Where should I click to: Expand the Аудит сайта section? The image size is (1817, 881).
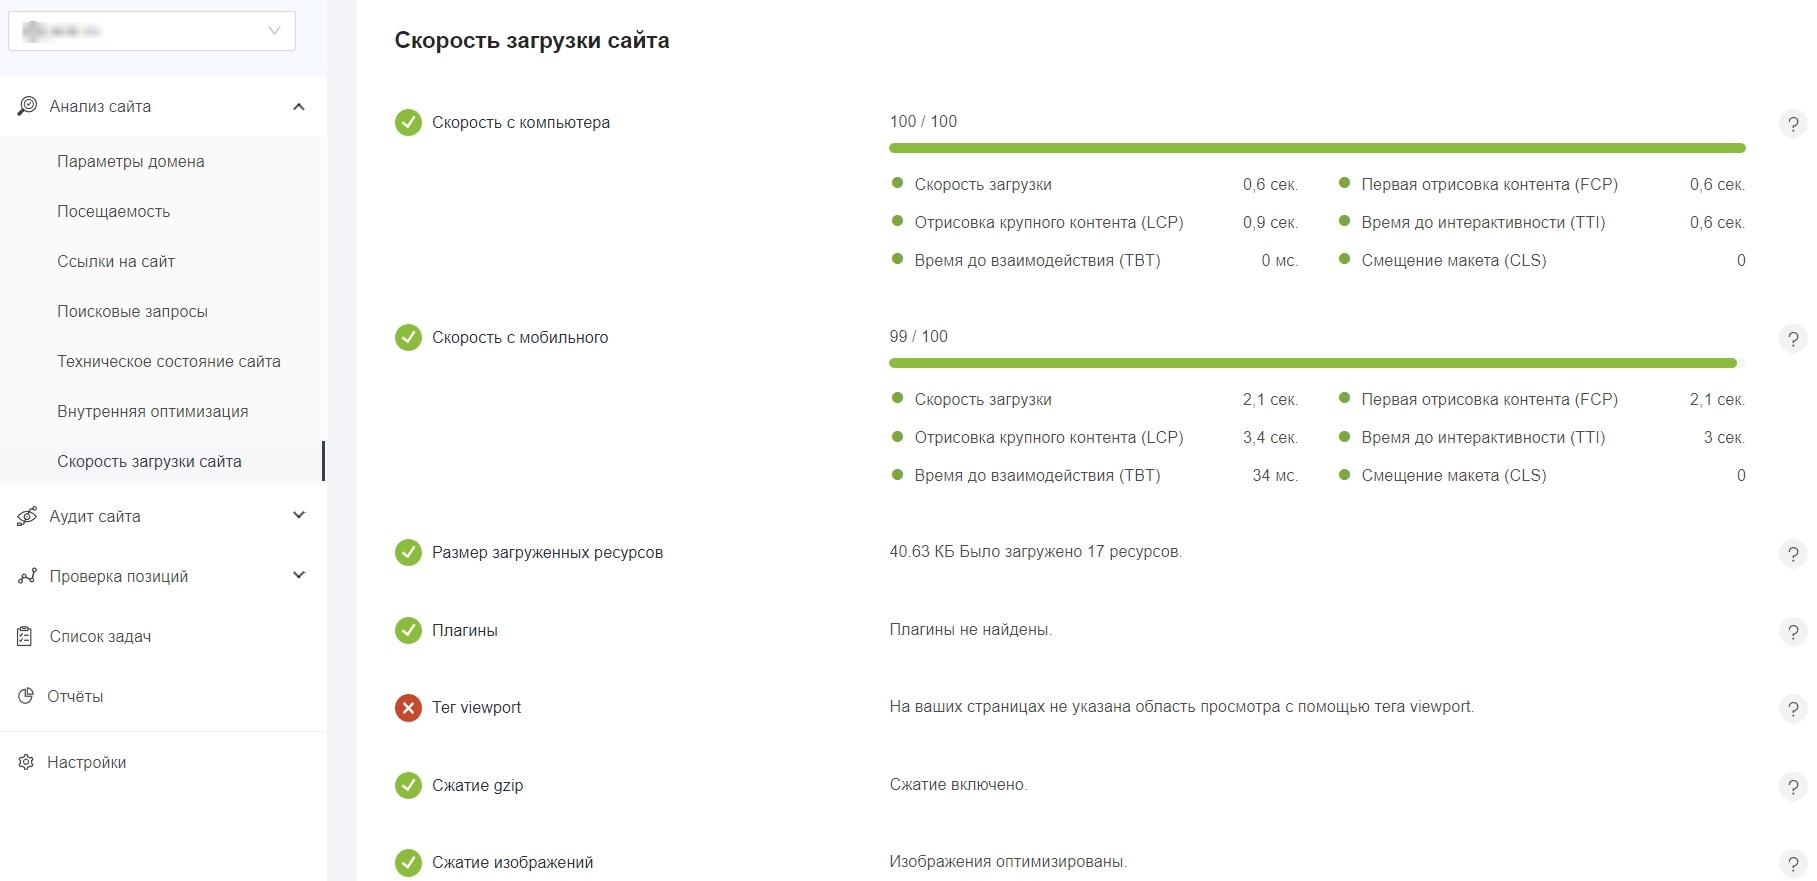tap(298, 516)
